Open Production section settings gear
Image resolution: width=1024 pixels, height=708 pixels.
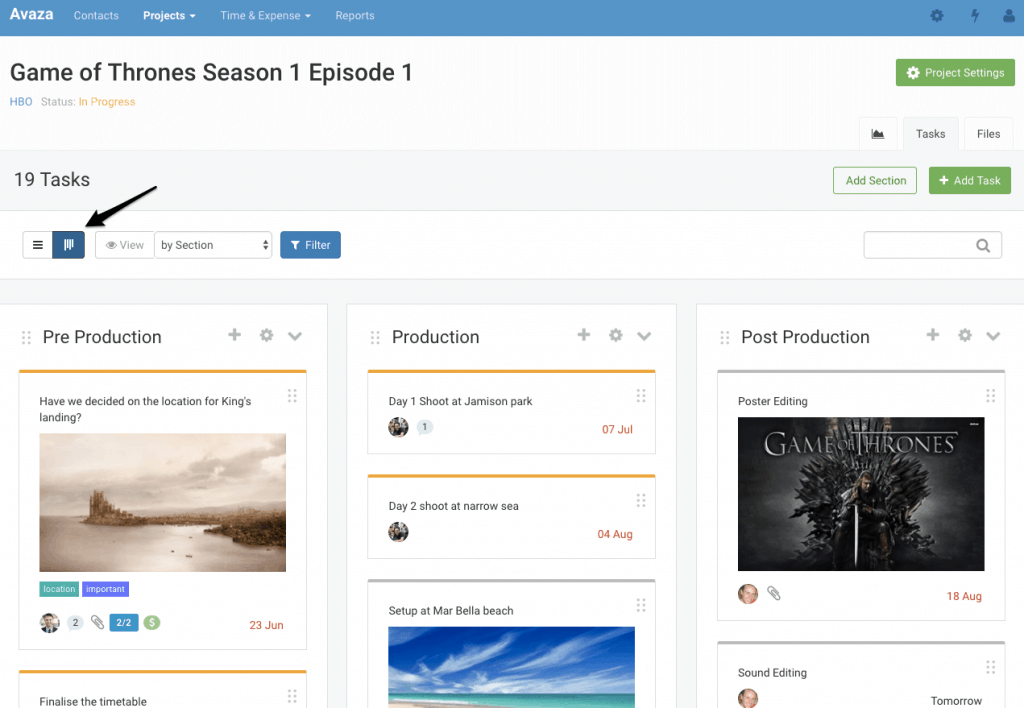pyautogui.click(x=616, y=335)
